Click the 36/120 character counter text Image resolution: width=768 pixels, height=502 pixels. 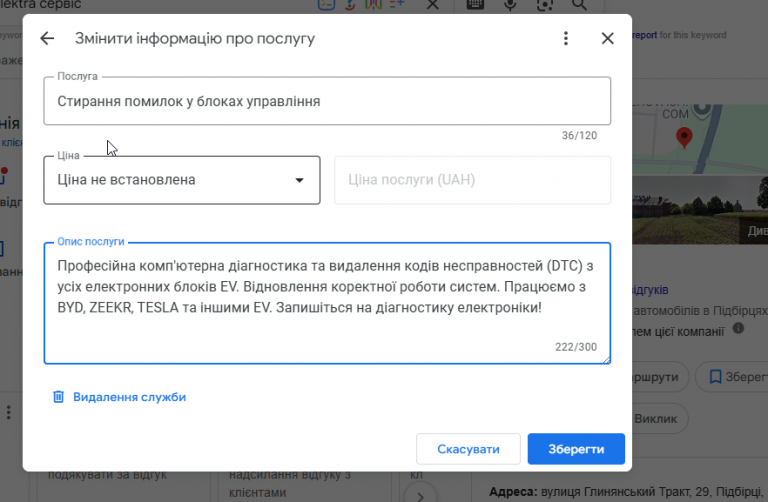click(x=579, y=136)
